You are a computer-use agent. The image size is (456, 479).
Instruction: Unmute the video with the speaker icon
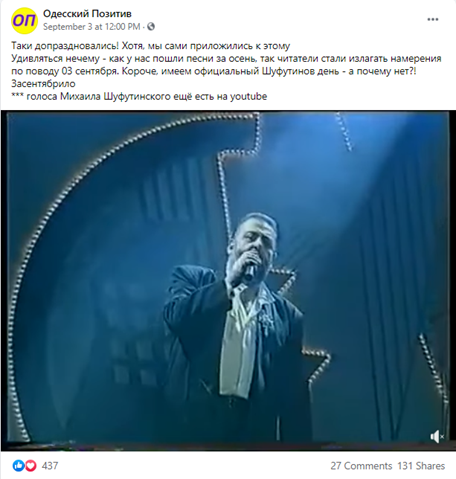pos(437,436)
